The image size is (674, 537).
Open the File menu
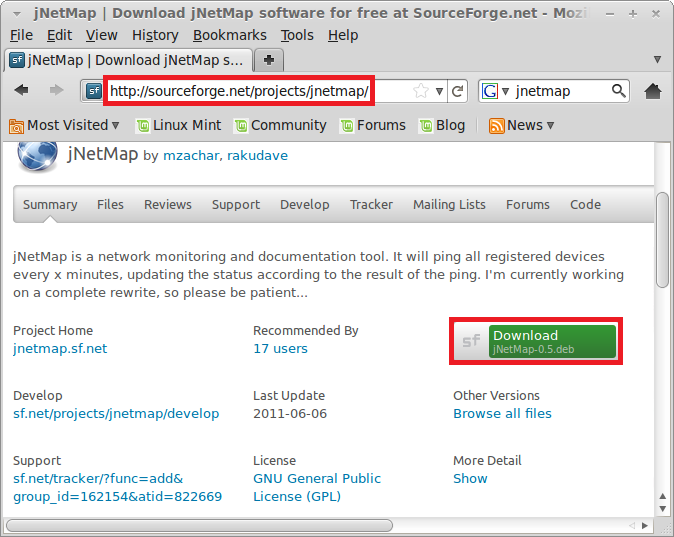click(21, 35)
